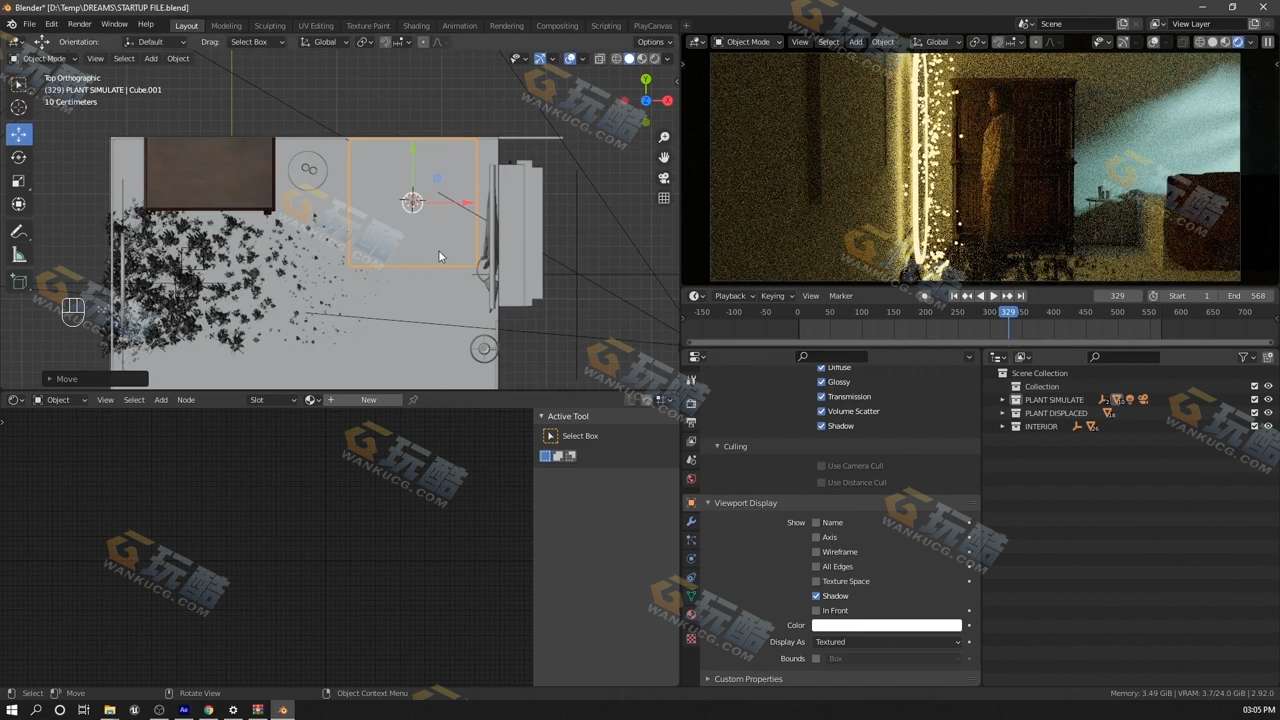
Task: Open Render properties tab
Action: 691,403
